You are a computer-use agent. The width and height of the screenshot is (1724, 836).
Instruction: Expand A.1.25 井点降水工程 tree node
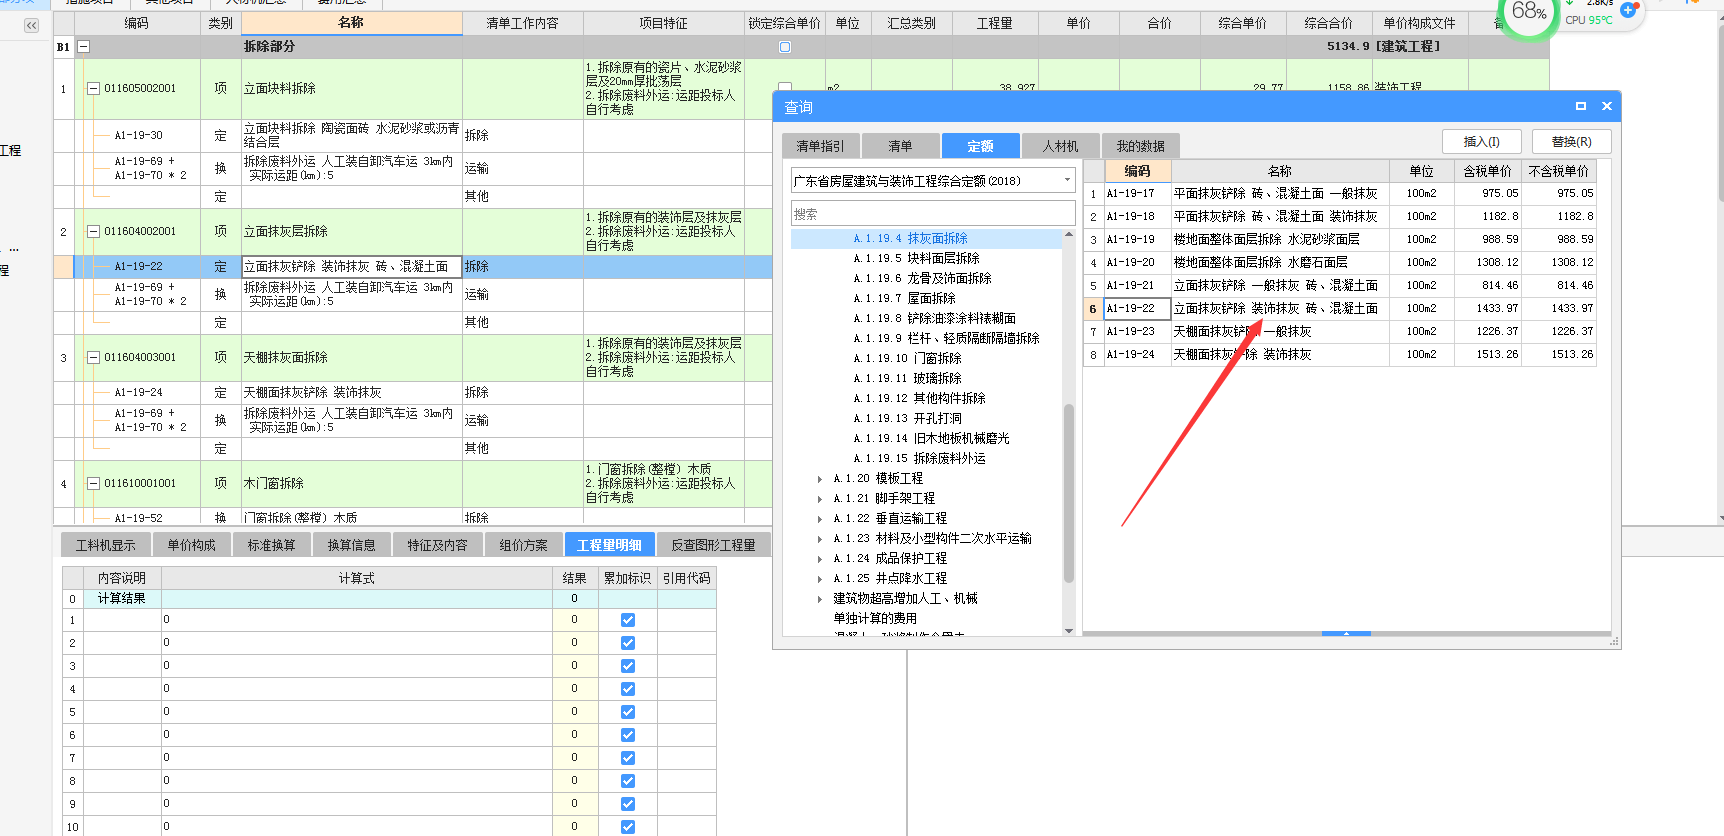point(820,579)
